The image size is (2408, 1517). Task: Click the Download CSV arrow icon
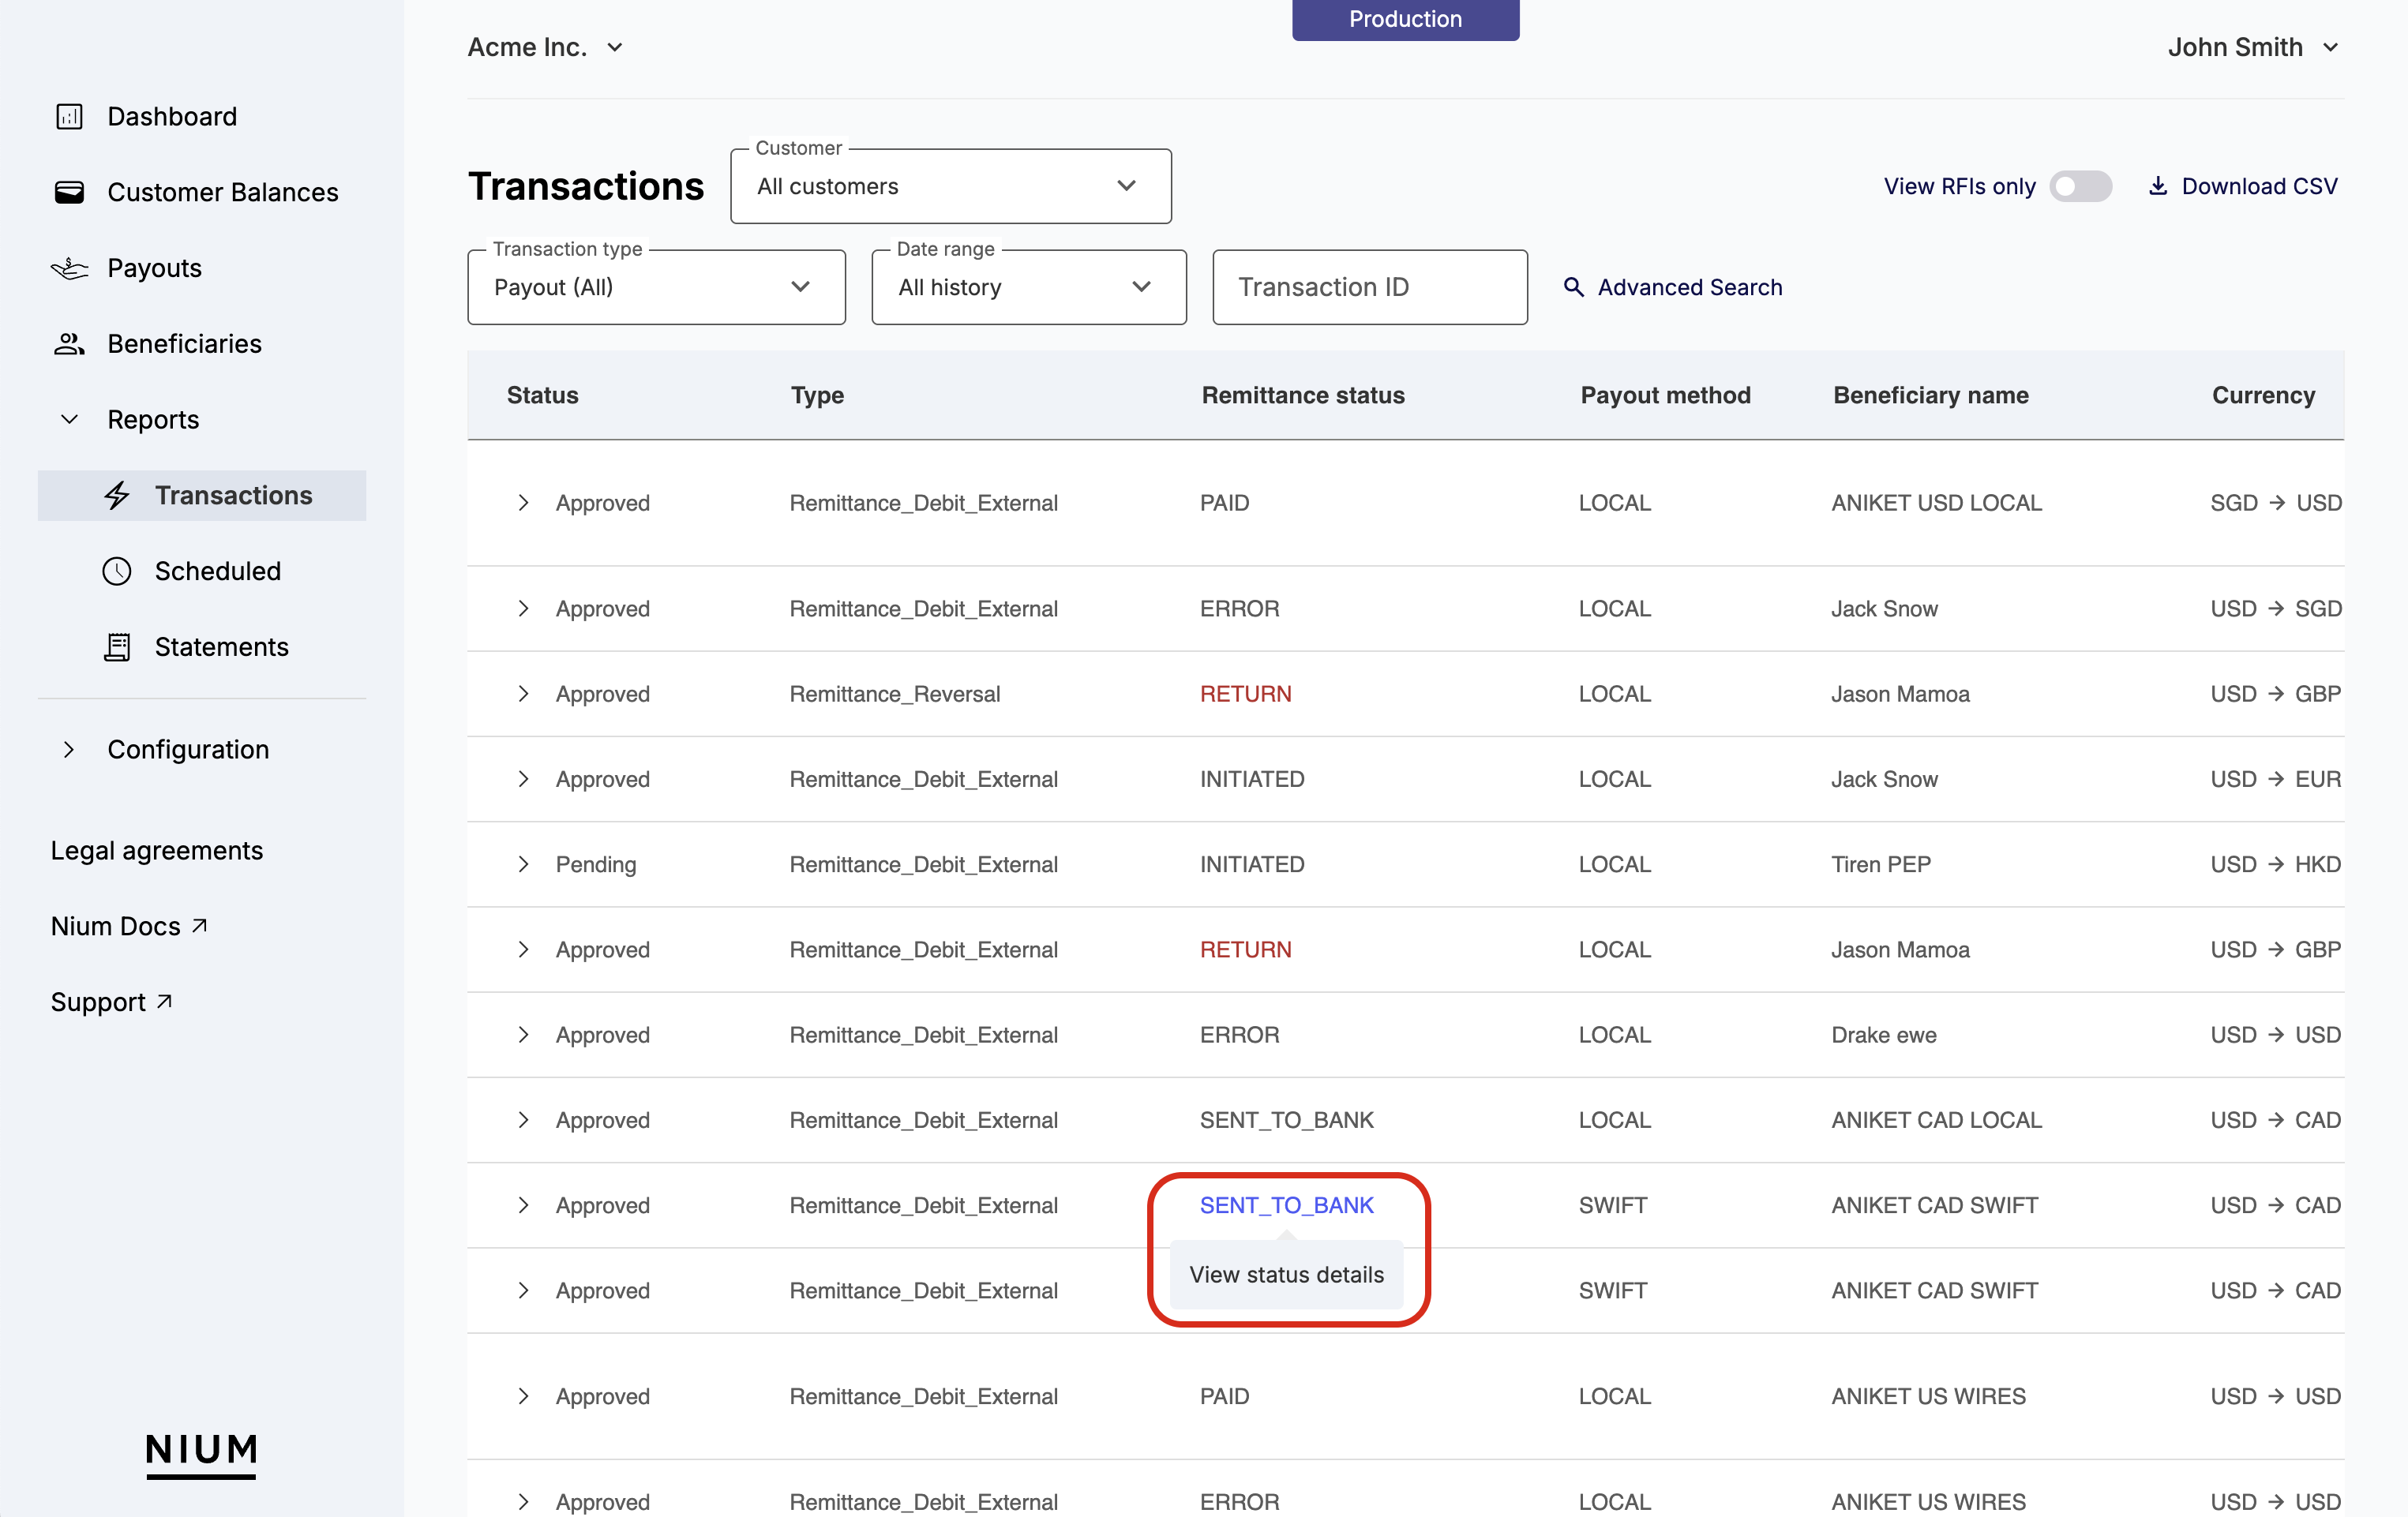coord(2158,186)
